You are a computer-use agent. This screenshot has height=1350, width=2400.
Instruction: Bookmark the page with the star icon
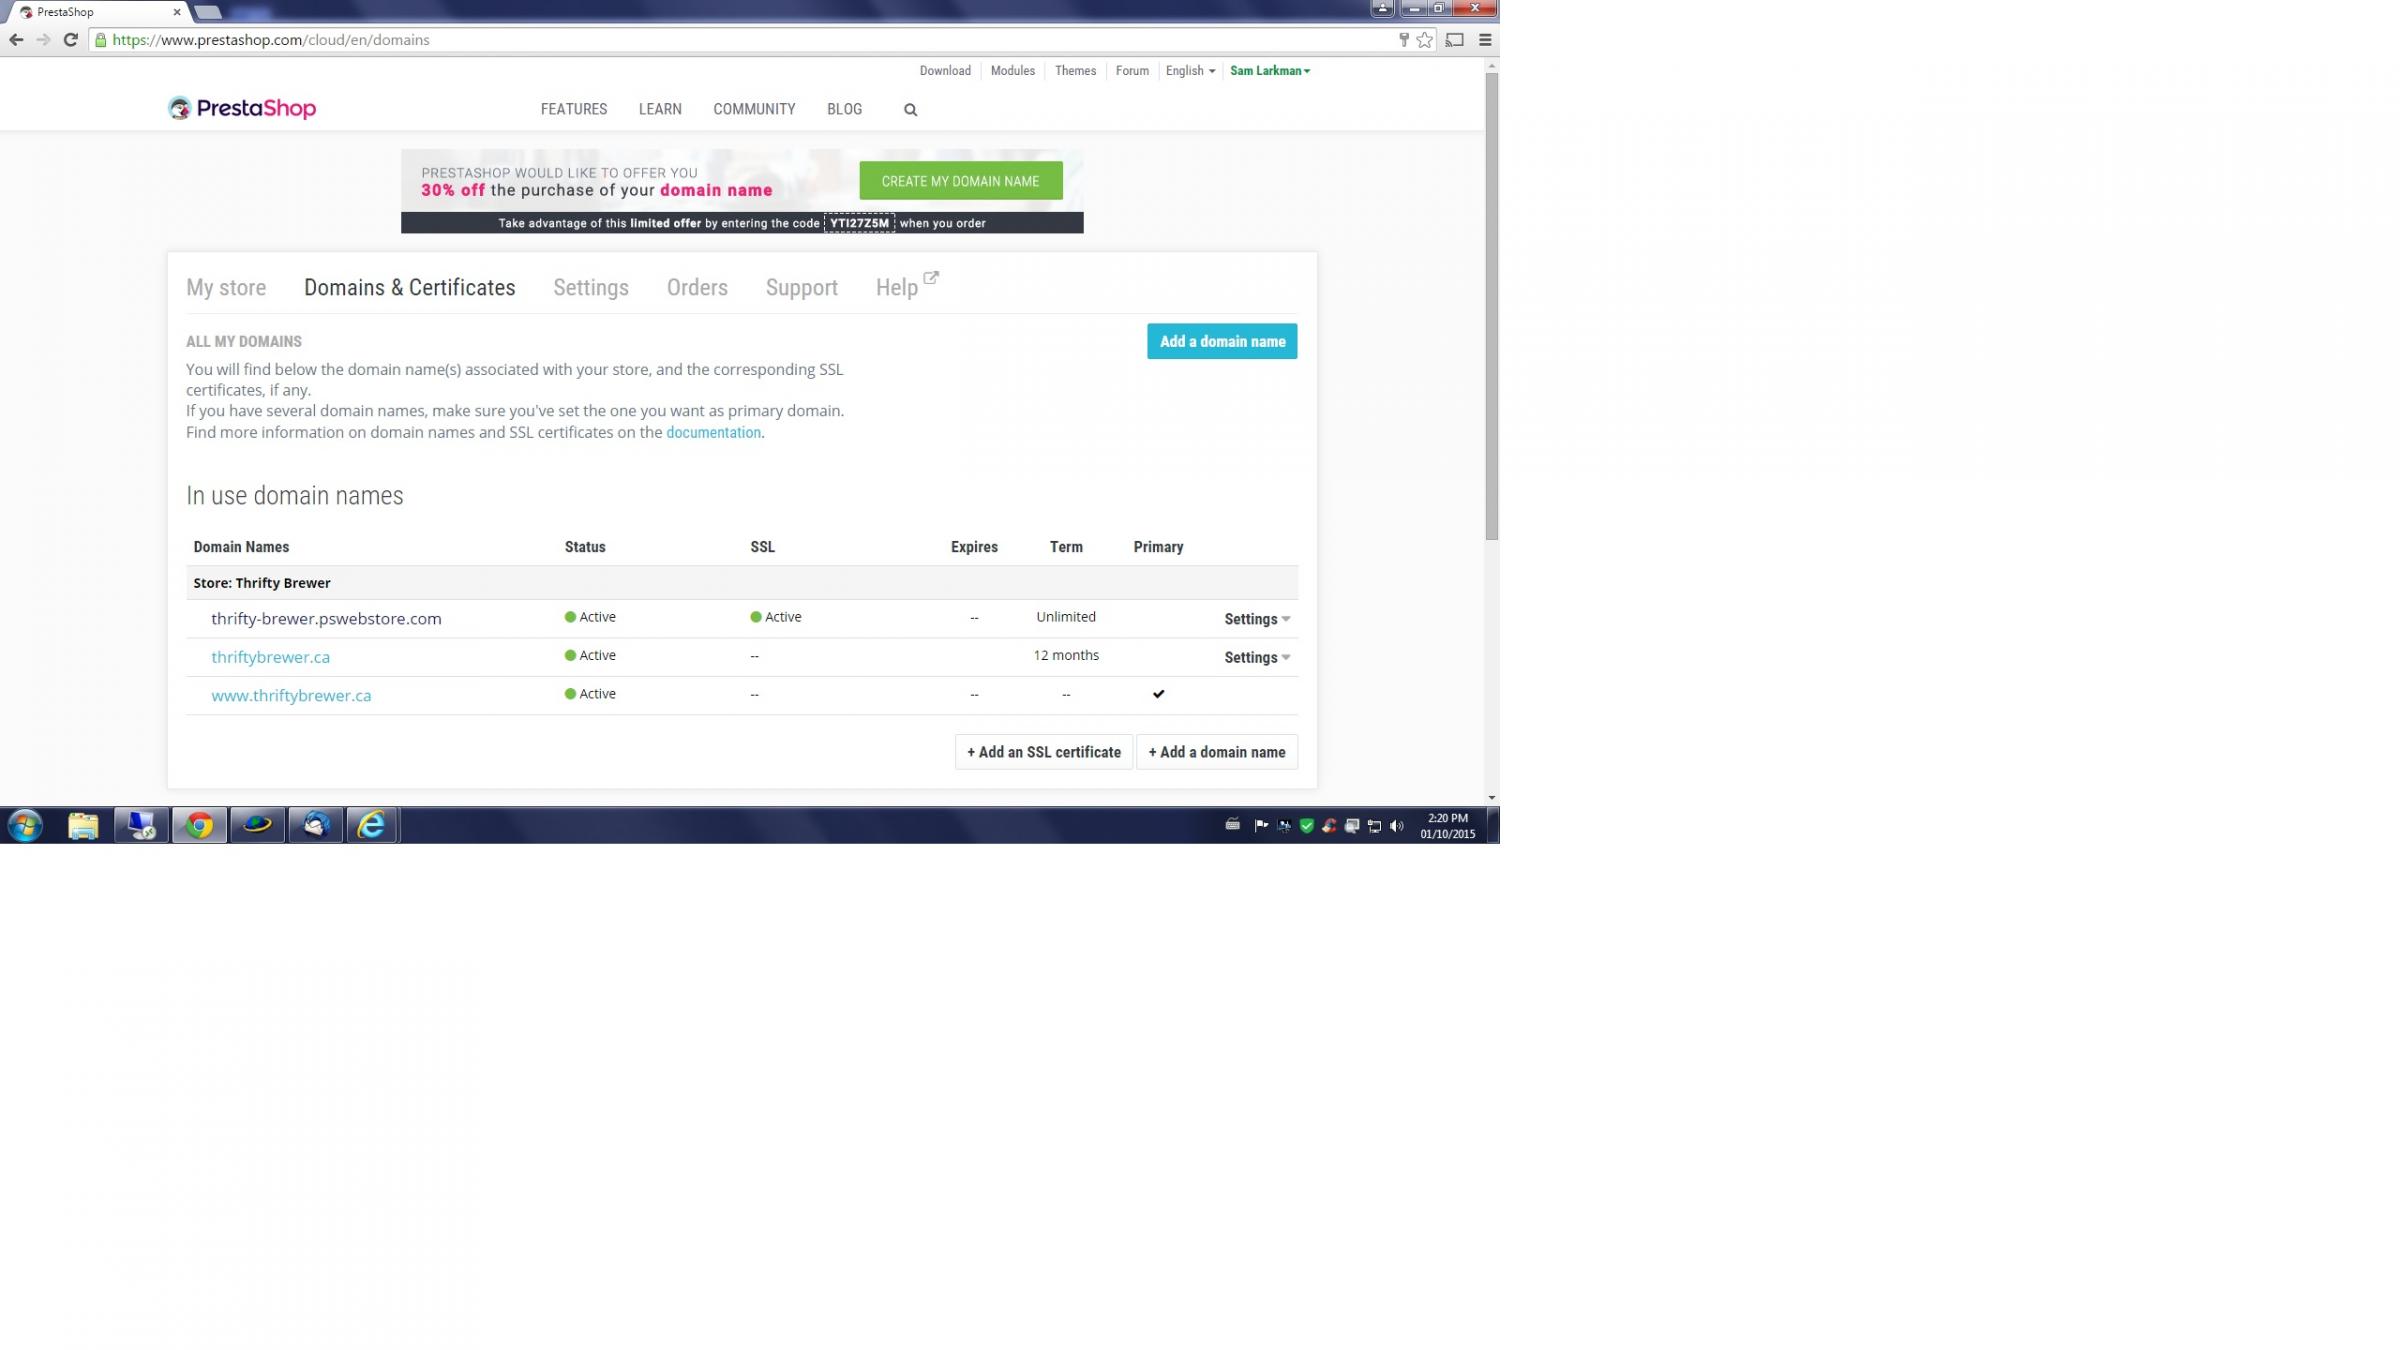(1425, 40)
